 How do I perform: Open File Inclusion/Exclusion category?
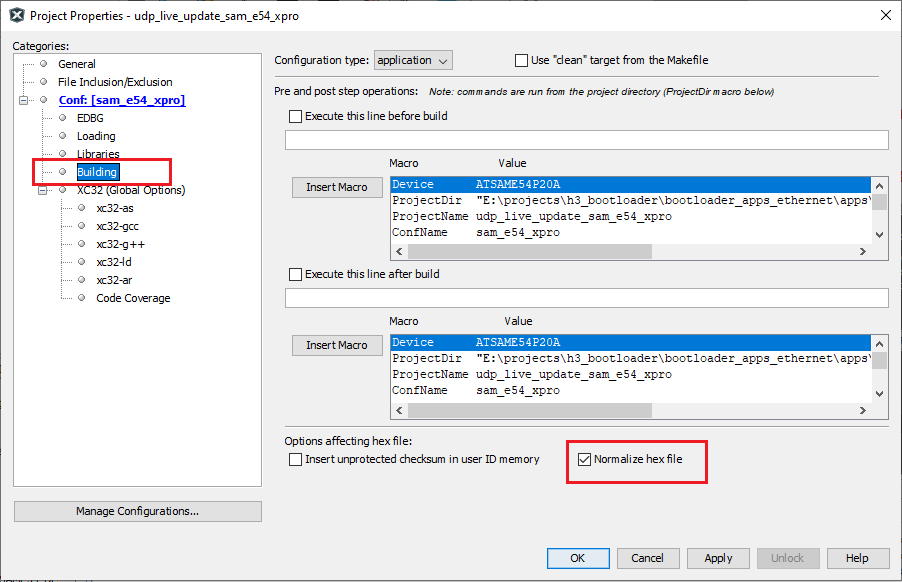[x=114, y=82]
